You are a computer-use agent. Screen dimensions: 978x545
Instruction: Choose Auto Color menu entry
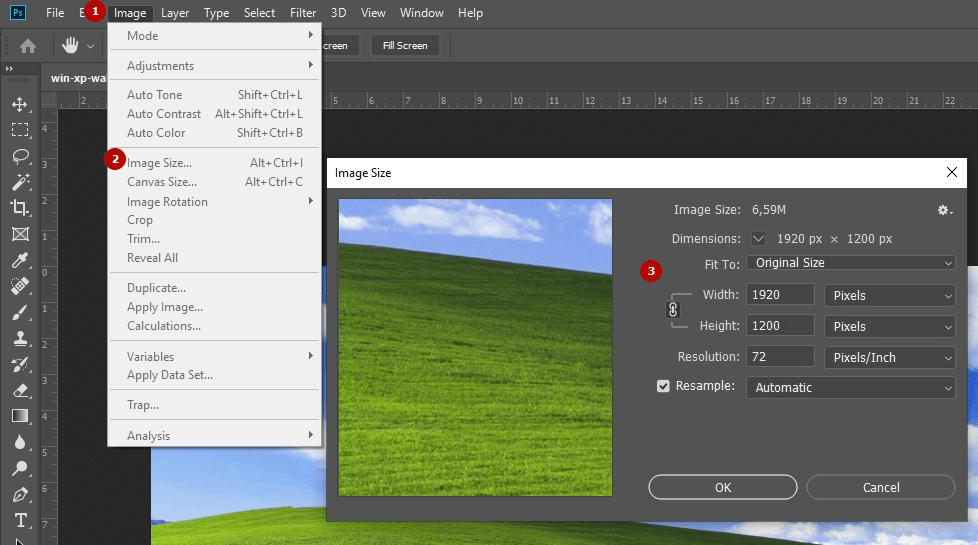[x=215, y=133]
